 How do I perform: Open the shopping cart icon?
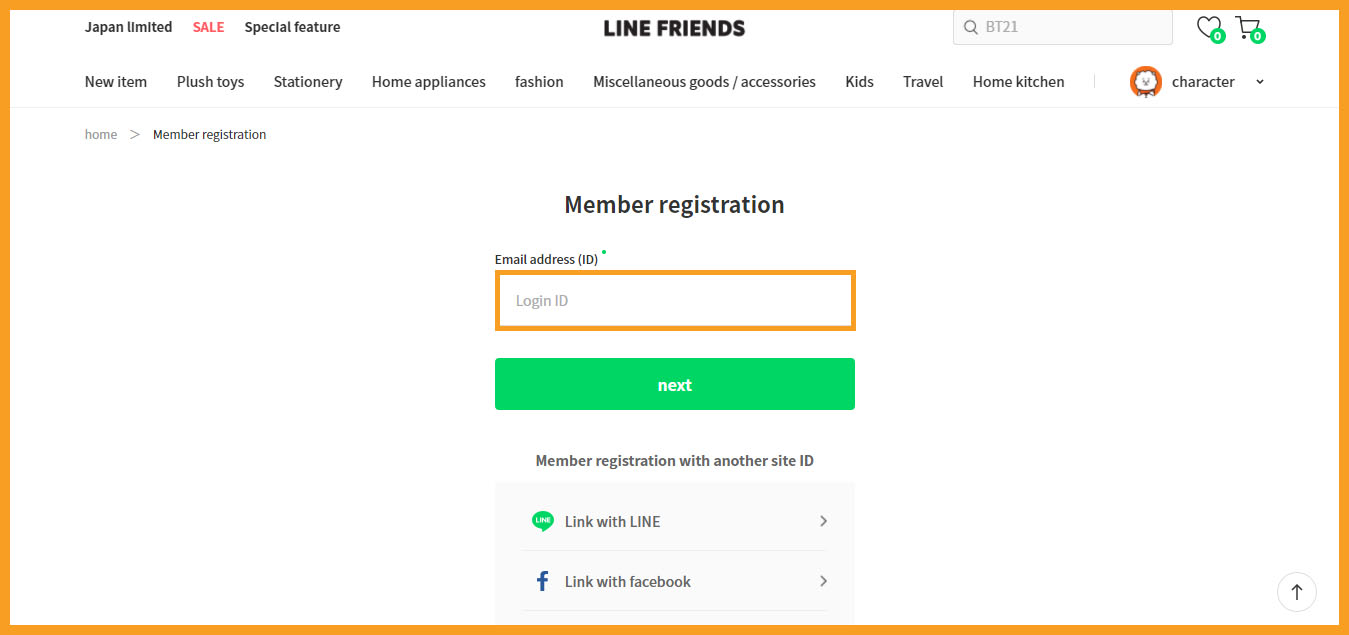click(x=1249, y=28)
